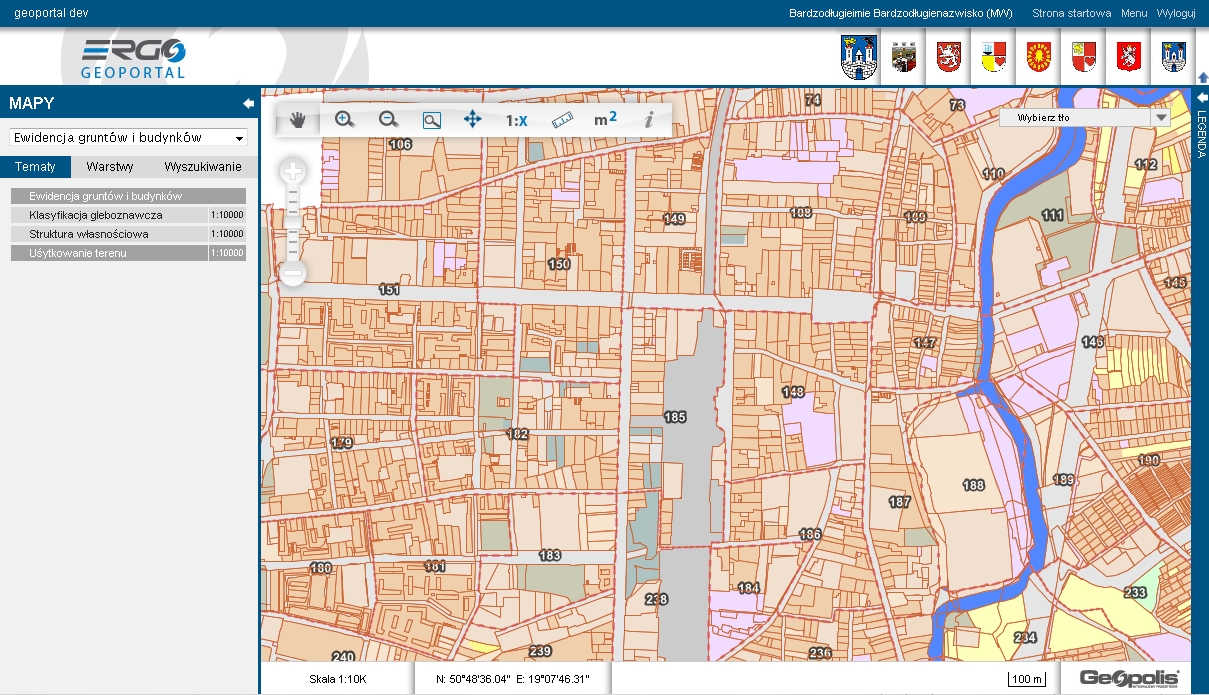Click the red lion coat of arms
The height and width of the screenshot is (695, 1209).
(x=948, y=57)
